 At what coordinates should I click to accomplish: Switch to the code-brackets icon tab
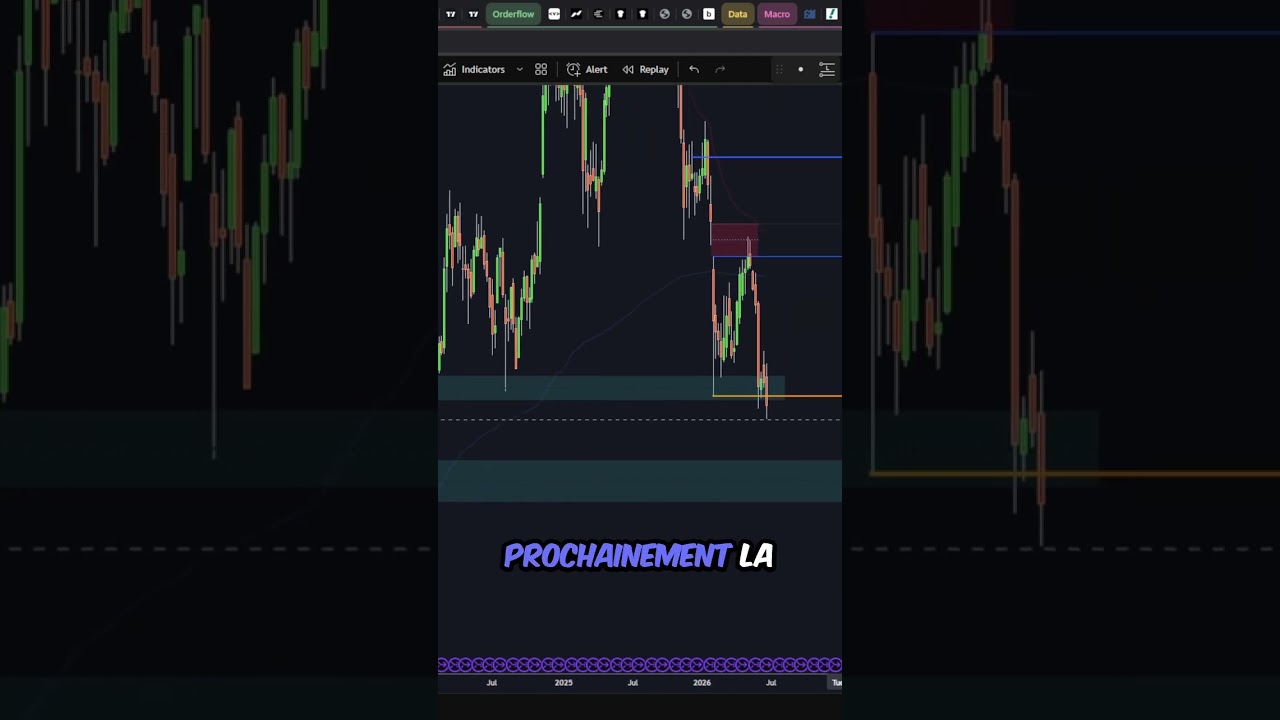[x=554, y=14]
